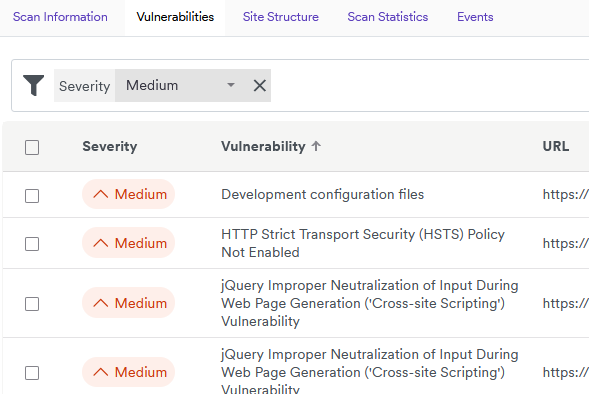Open HTTP Strict Transport Security vulnerability entry
This screenshot has width=589, height=394.
[363, 243]
